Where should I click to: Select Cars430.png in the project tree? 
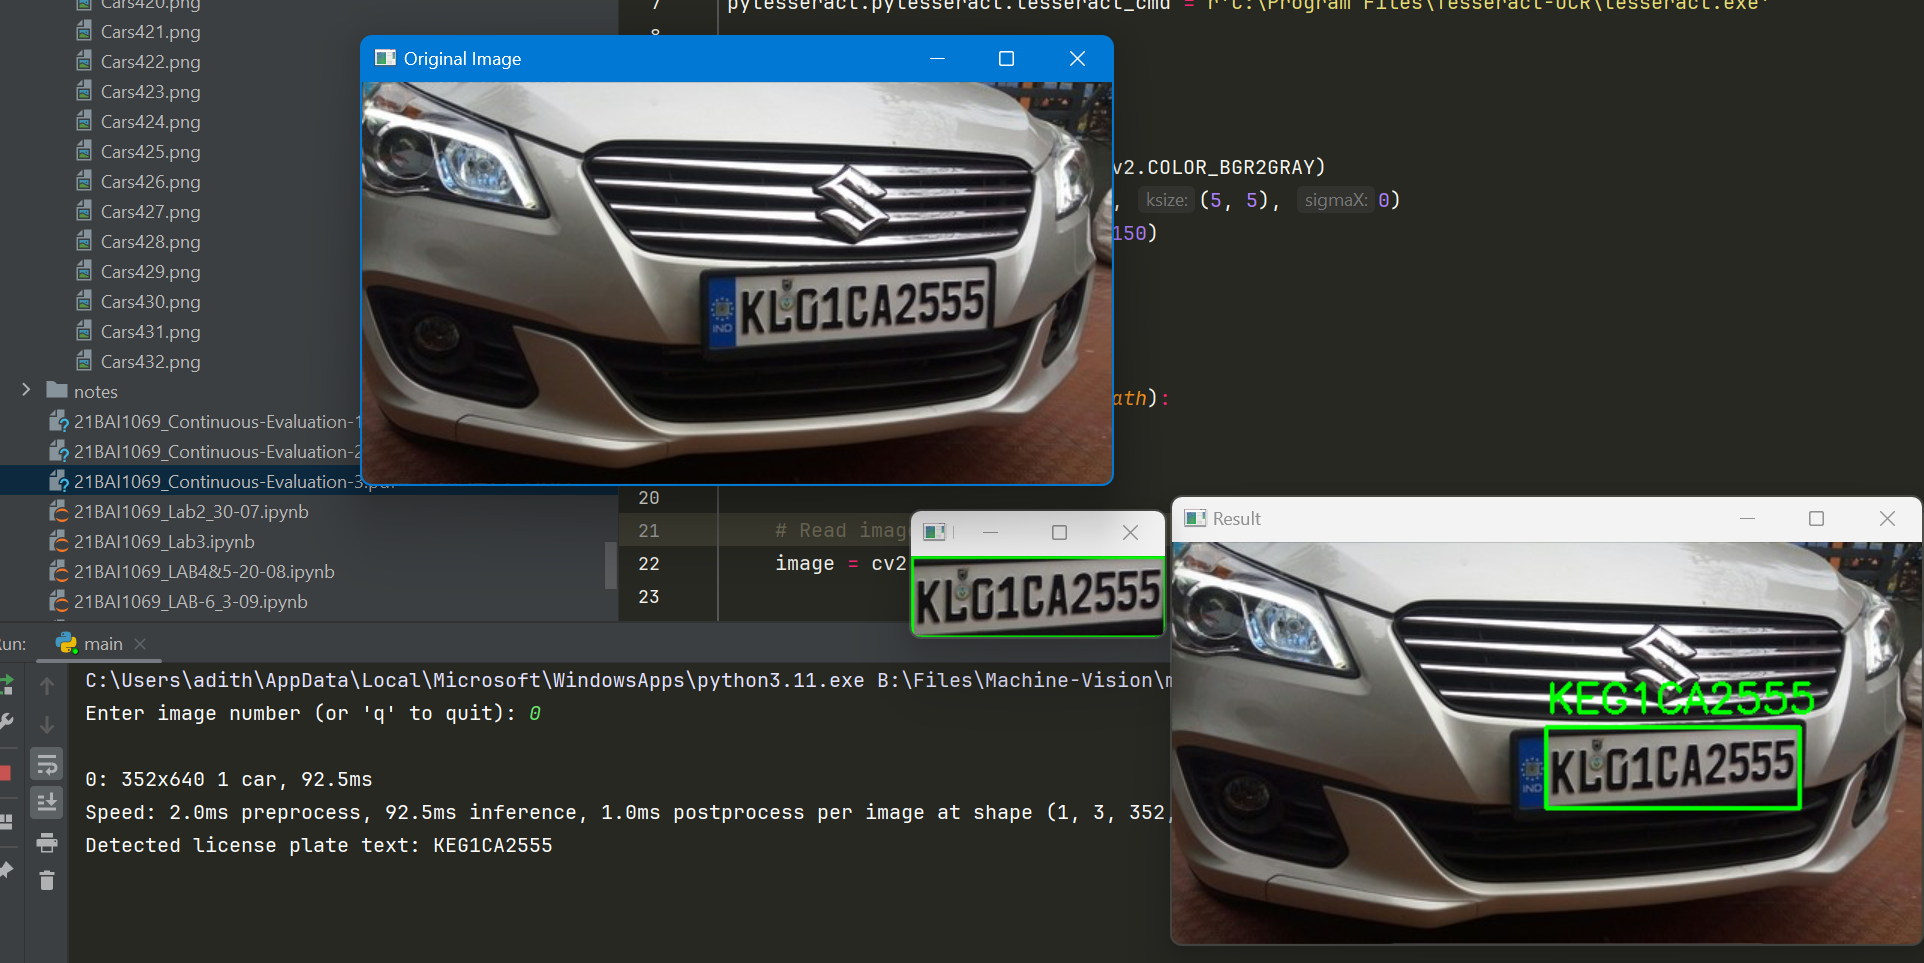pos(150,302)
